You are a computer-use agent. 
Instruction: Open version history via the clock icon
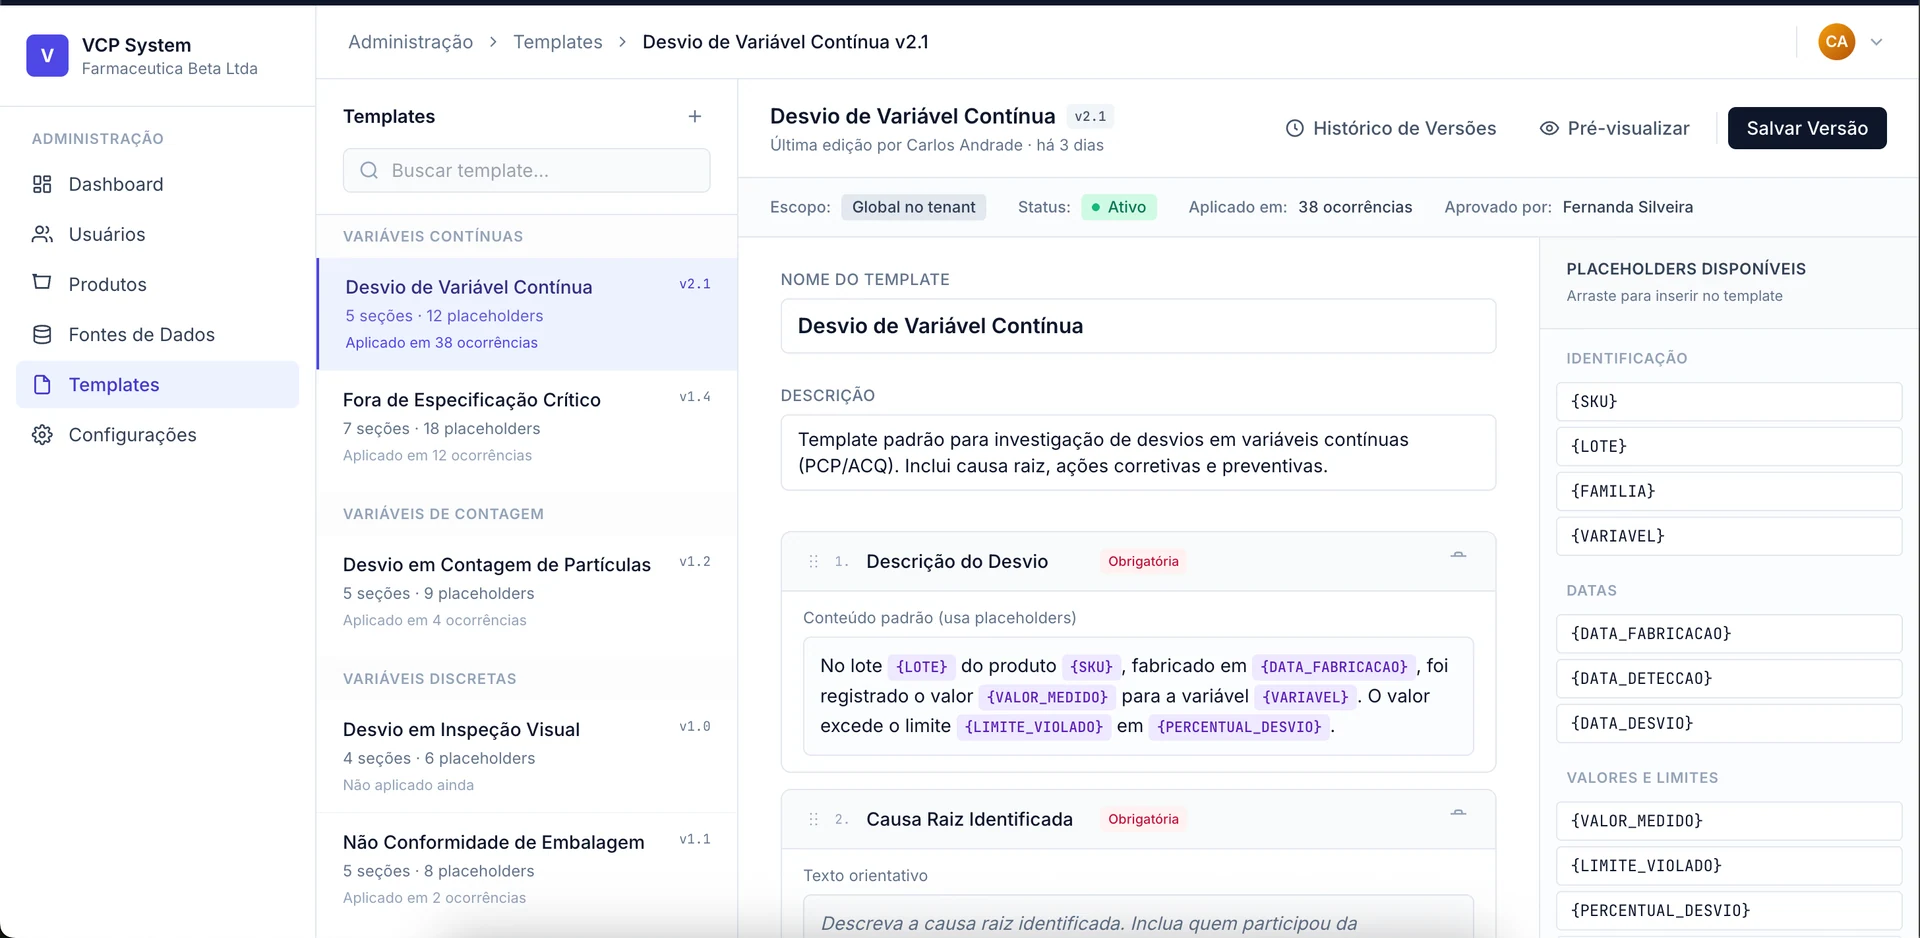[1295, 128]
